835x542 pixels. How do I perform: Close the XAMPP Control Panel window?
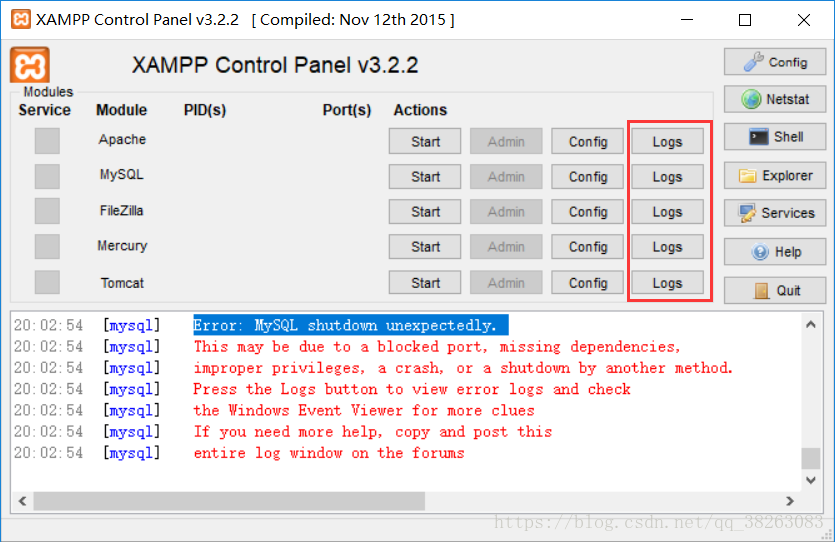804,20
